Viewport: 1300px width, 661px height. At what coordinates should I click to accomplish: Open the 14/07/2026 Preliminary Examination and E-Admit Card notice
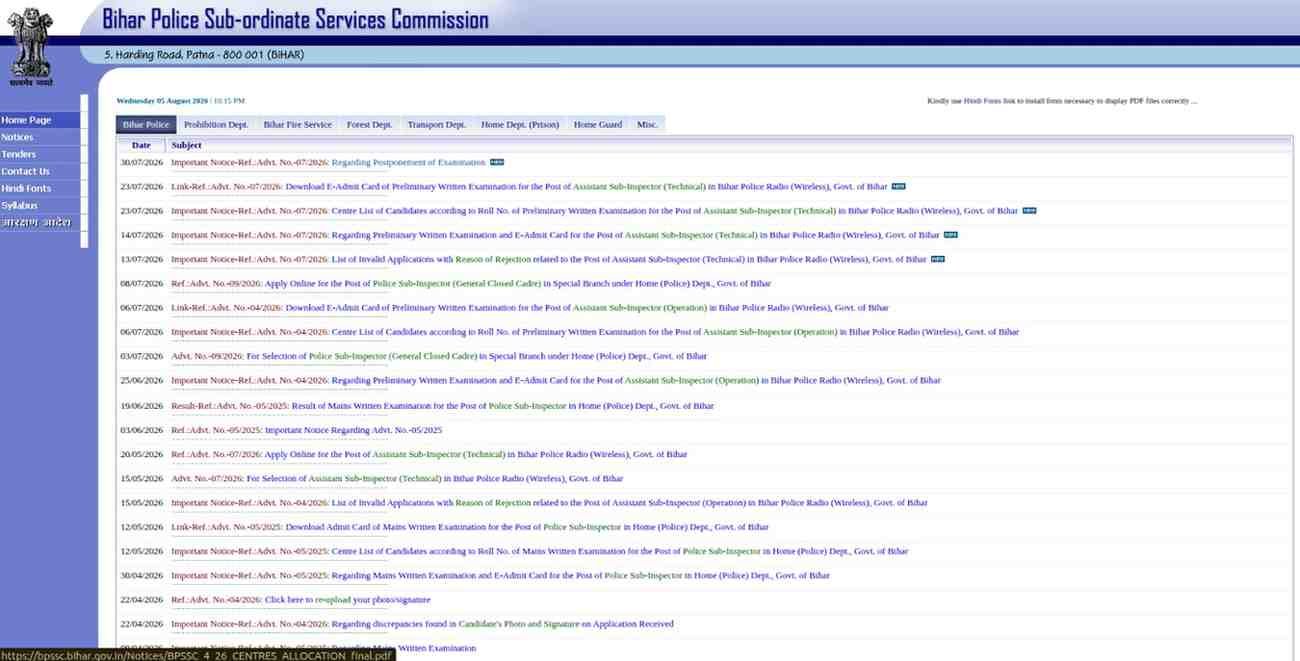(555, 235)
